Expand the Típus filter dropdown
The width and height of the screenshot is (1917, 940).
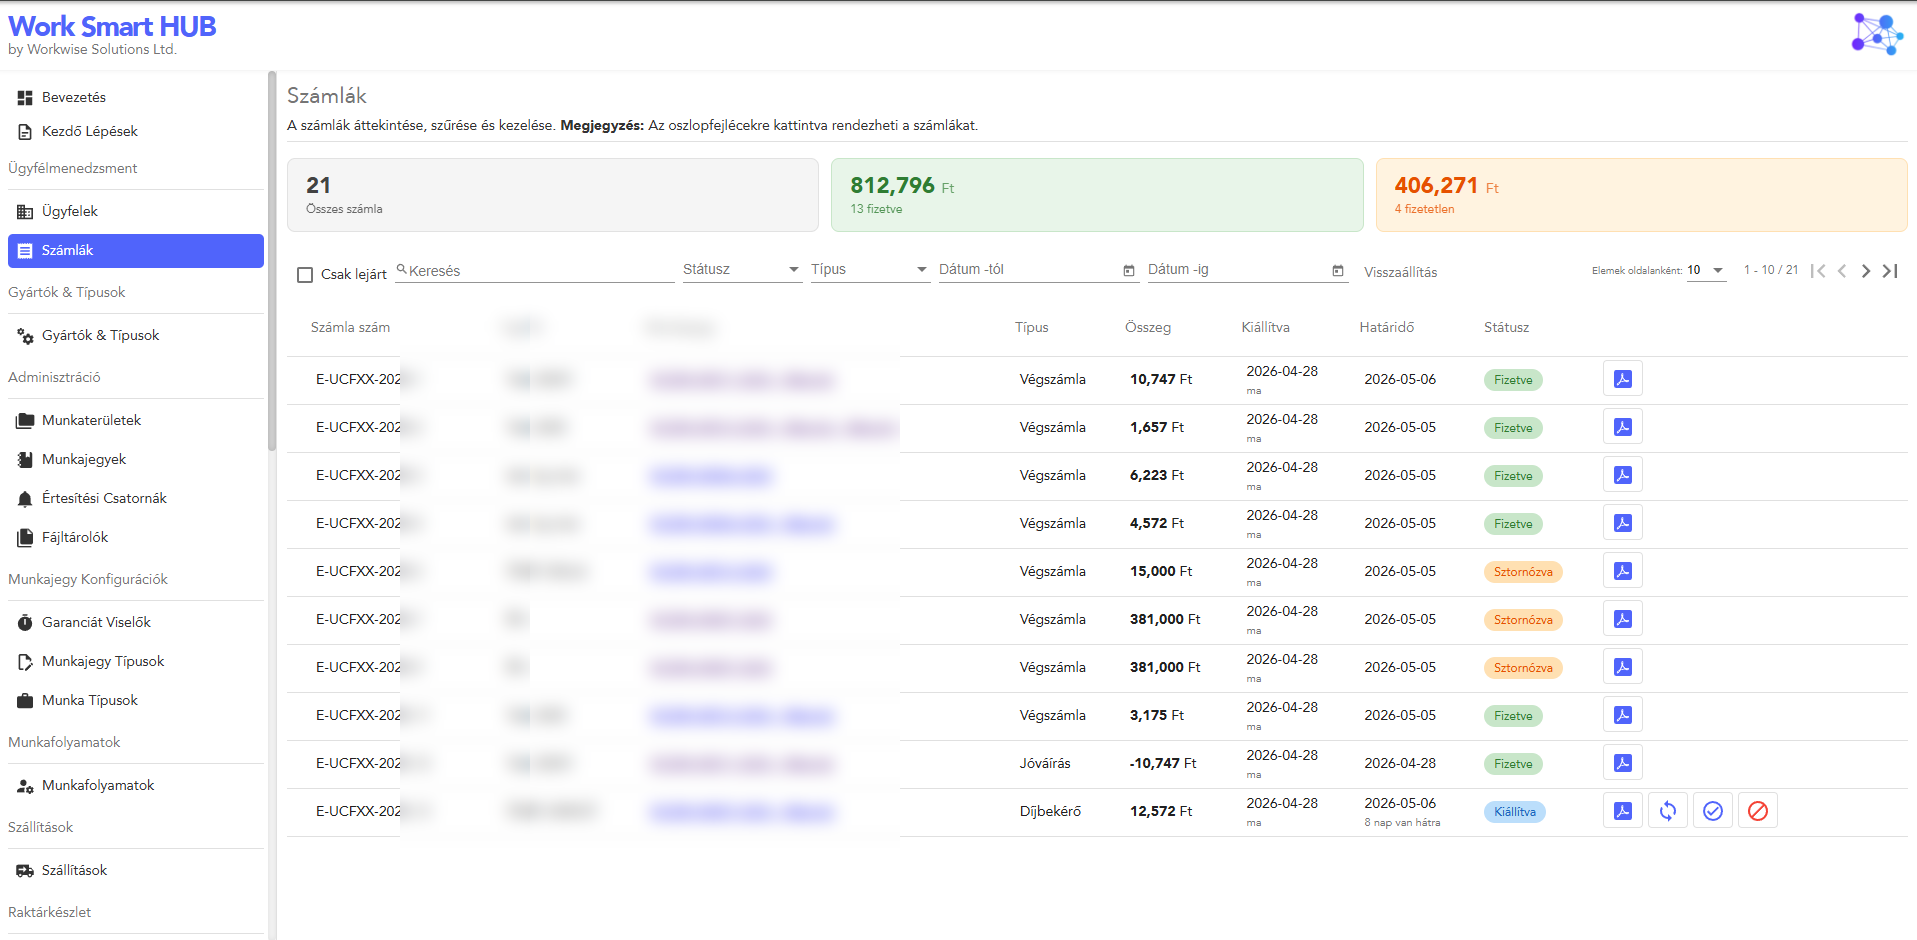click(870, 270)
